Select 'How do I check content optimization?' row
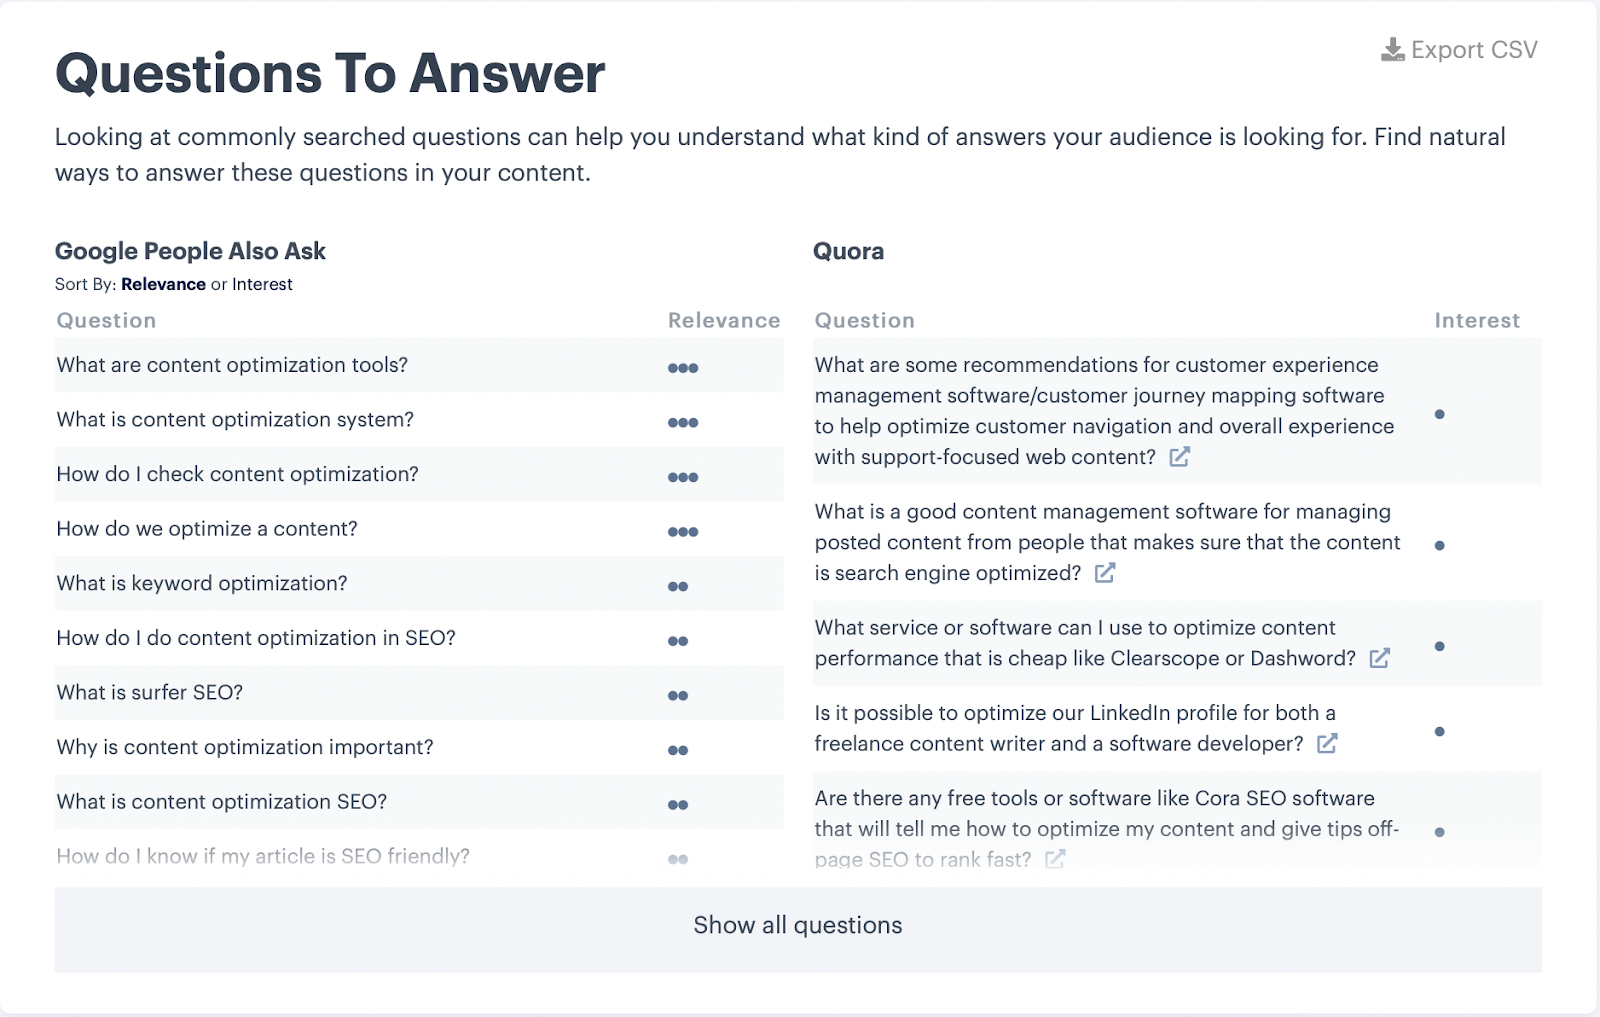This screenshot has width=1600, height=1017. (419, 474)
